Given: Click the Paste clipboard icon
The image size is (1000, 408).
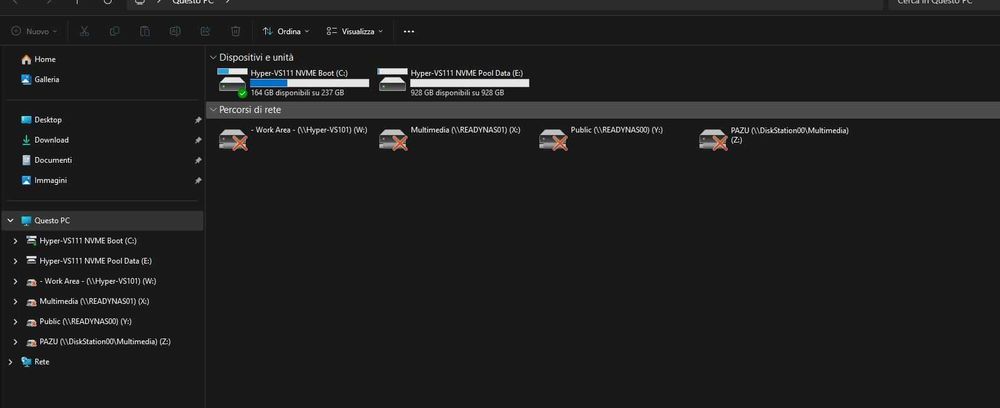Looking at the screenshot, I should 145,31.
